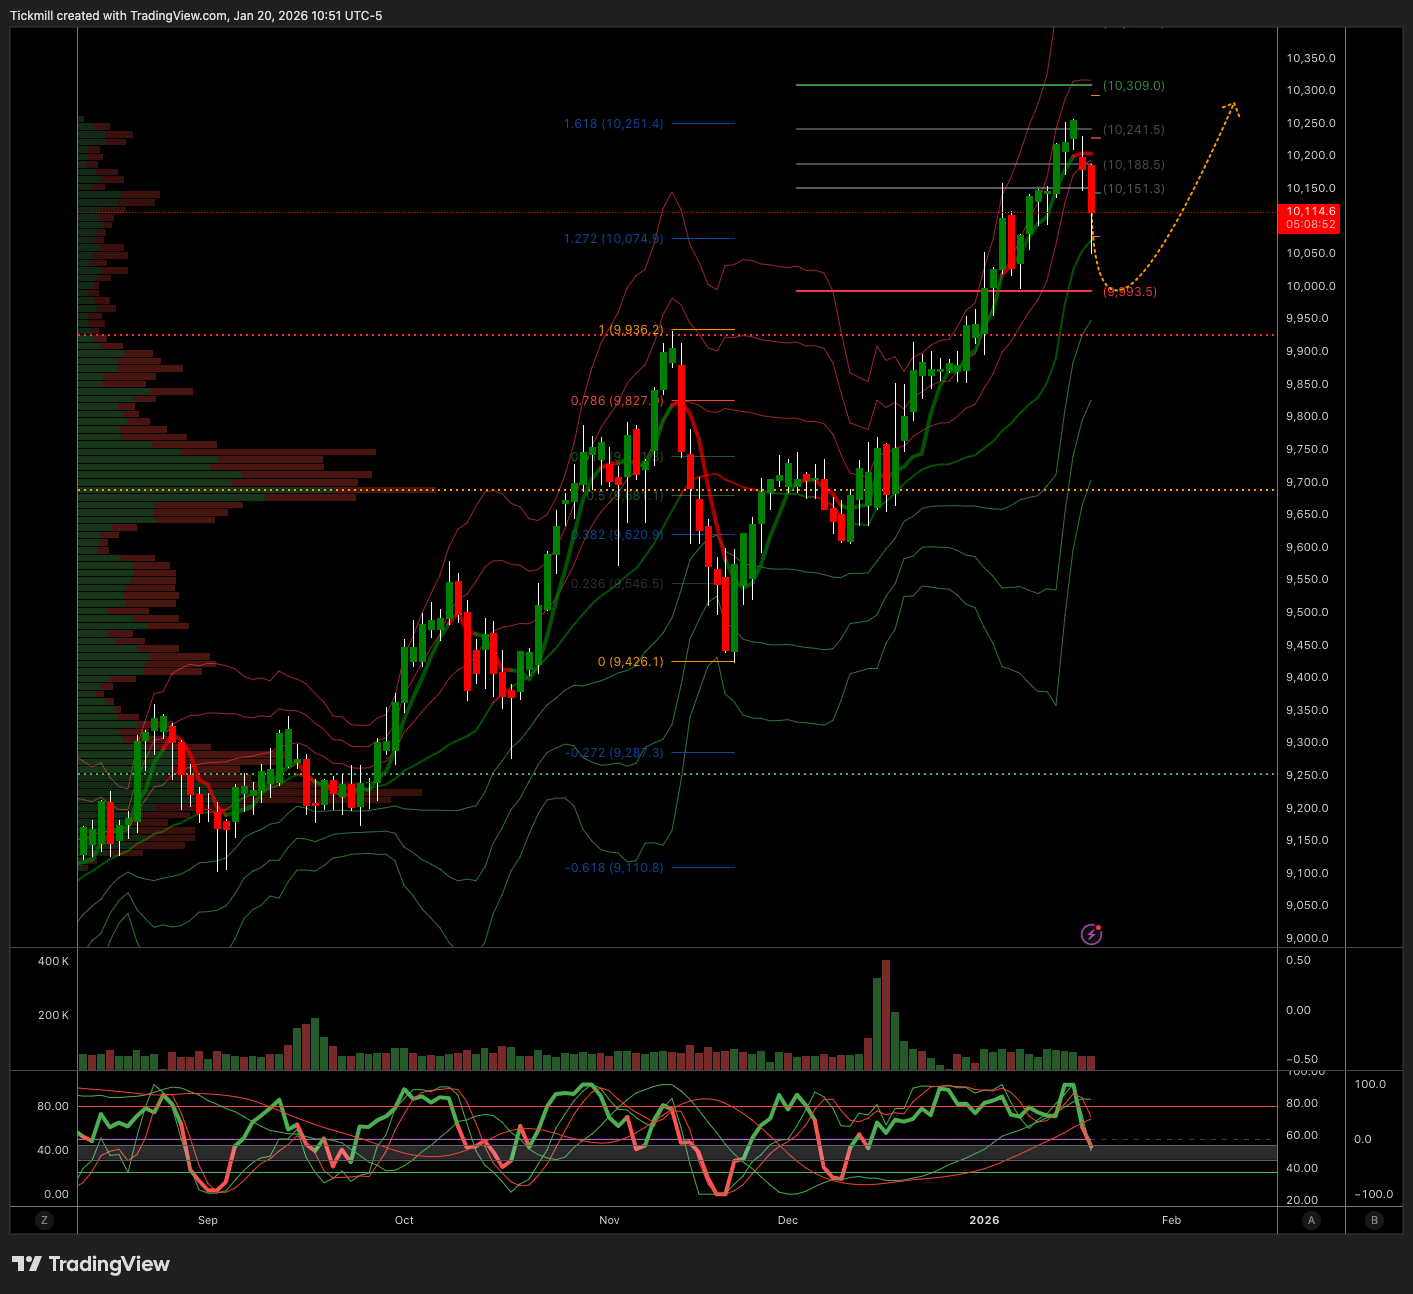Click the TradingView logo glyph at bottom left
Viewport: 1413px width, 1294px height.
[x=29, y=1264]
